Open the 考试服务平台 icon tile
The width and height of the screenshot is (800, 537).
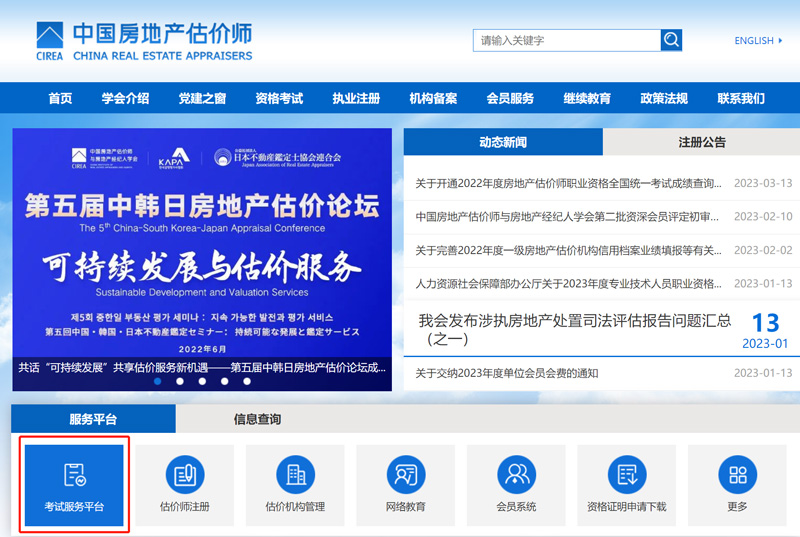click(74, 485)
